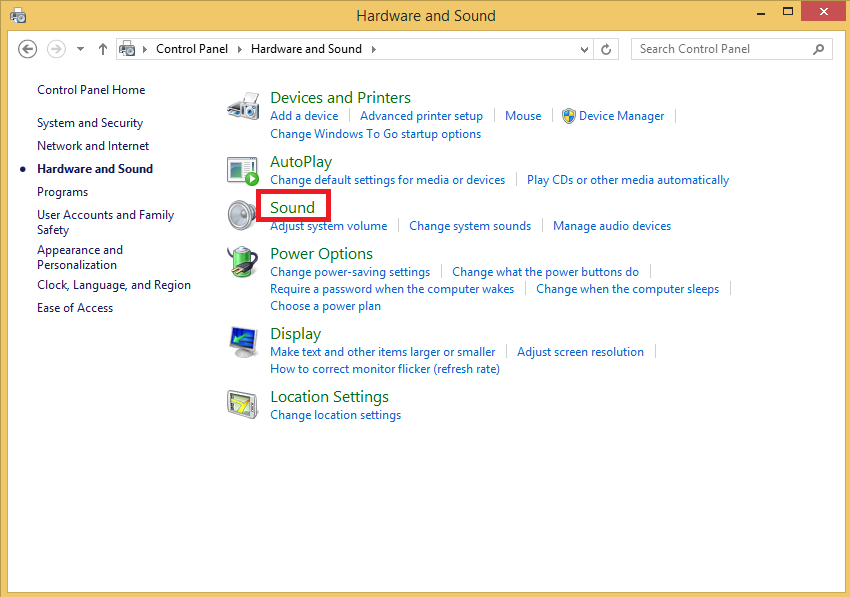Open the recent locations dropdown arrow
Image resolution: width=850 pixels, height=597 pixels.
(x=80, y=49)
